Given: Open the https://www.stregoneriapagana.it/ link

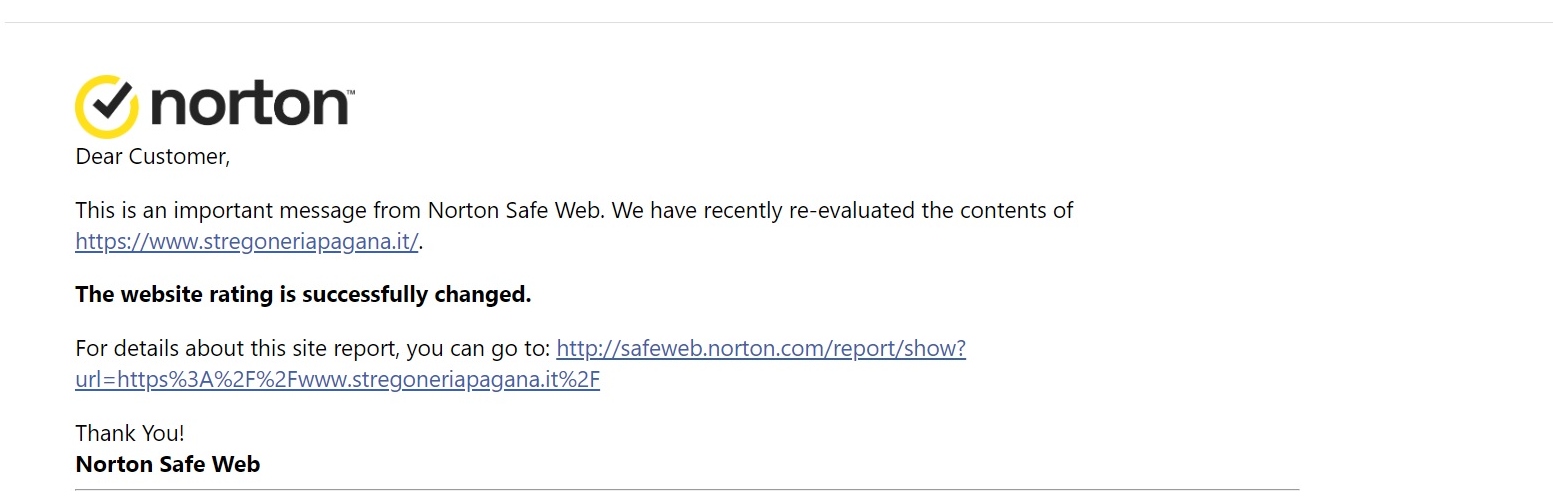Looking at the screenshot, I should click(247, 241).
